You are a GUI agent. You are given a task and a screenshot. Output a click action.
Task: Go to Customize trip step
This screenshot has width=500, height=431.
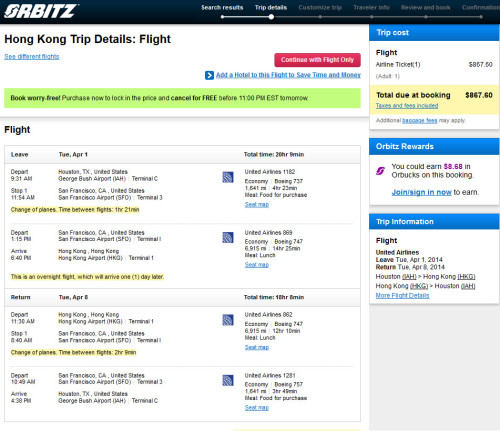click(320, 7)
